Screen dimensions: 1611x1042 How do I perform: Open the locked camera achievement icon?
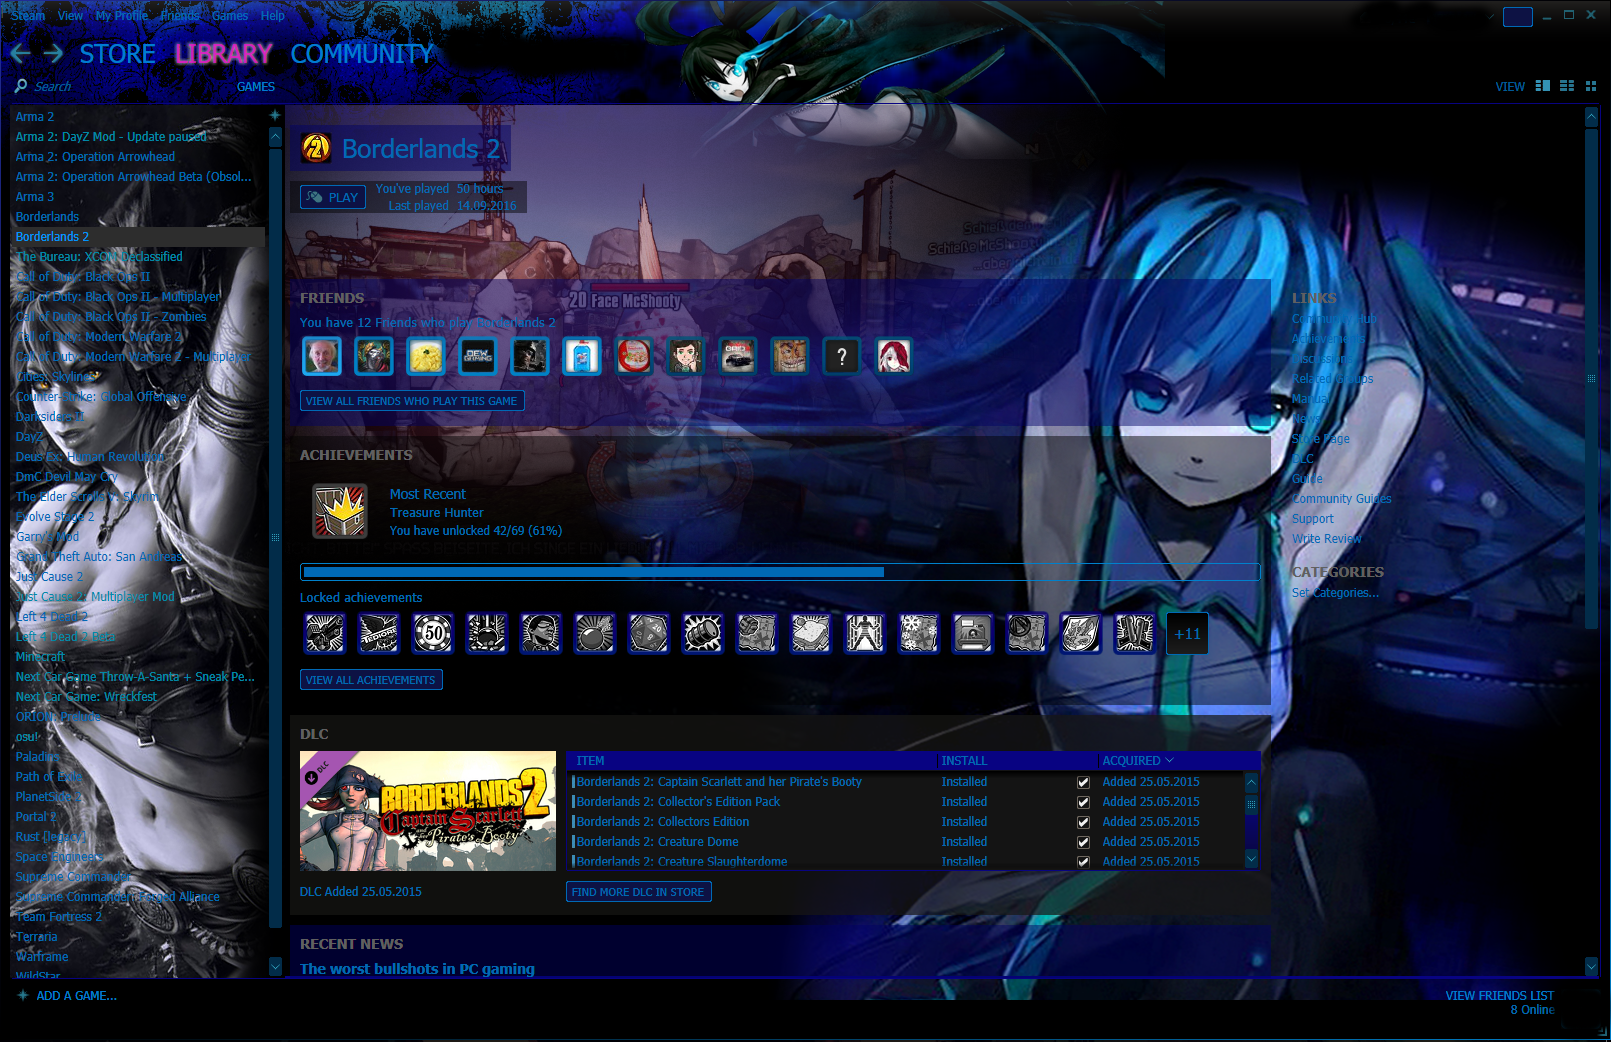[973, 633]
